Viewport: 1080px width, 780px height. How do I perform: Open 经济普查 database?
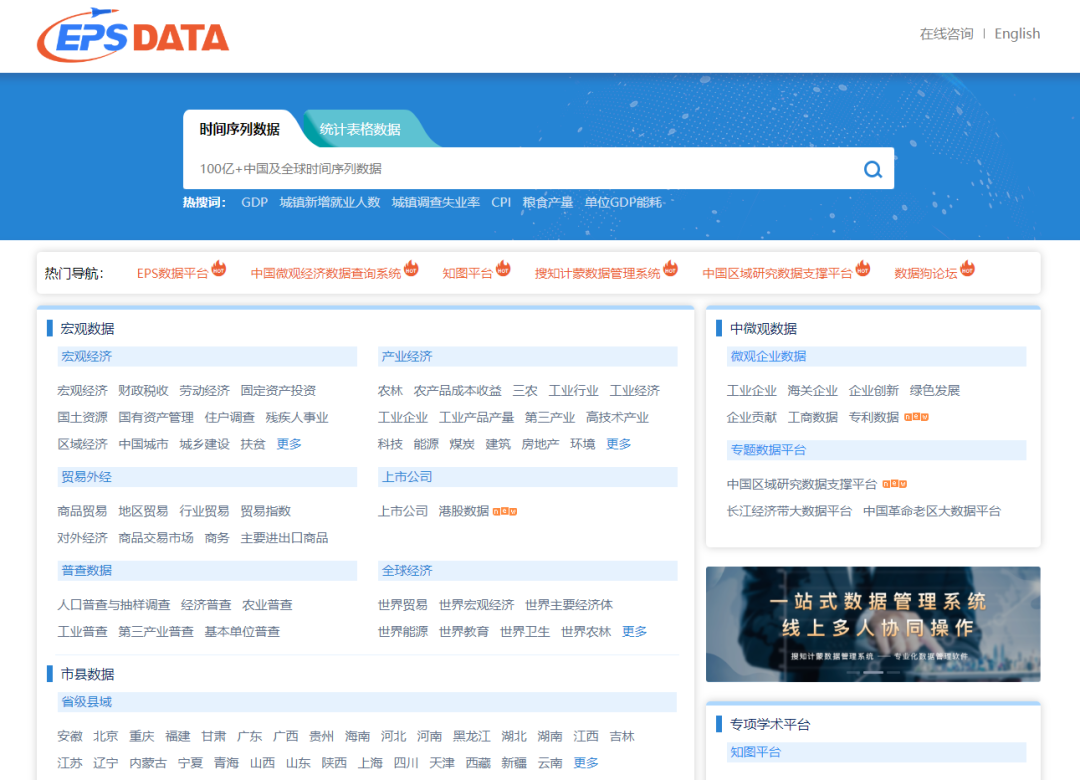pyautogui.click(x=206, y=605)
